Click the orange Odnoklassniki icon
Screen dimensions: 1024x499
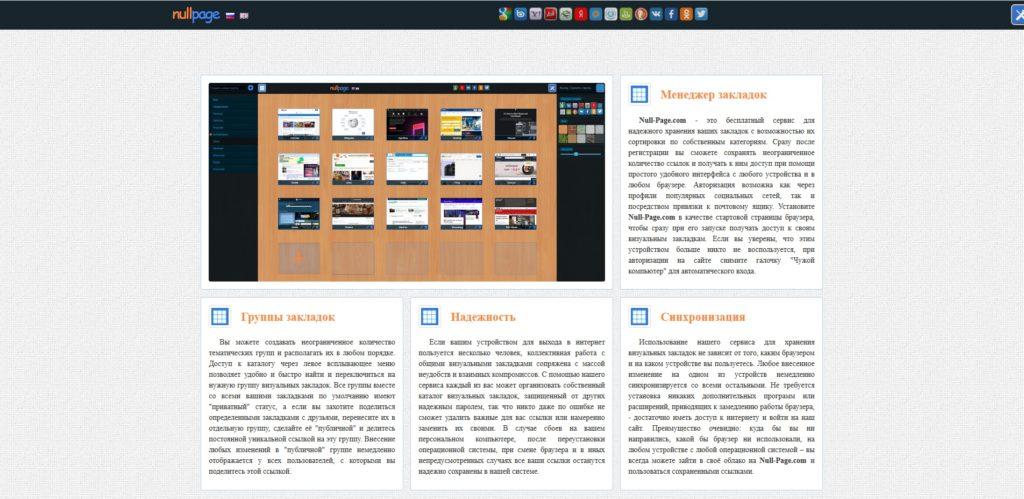click(x=686, y=14)
